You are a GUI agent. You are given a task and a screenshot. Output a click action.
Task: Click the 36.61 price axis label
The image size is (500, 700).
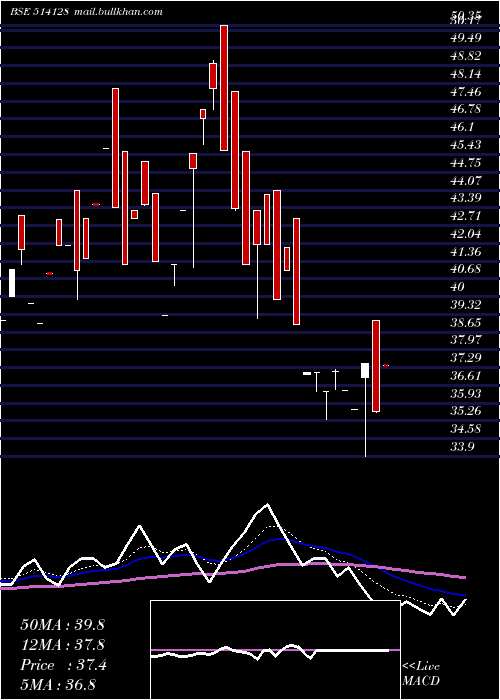(x=466, y=376)
